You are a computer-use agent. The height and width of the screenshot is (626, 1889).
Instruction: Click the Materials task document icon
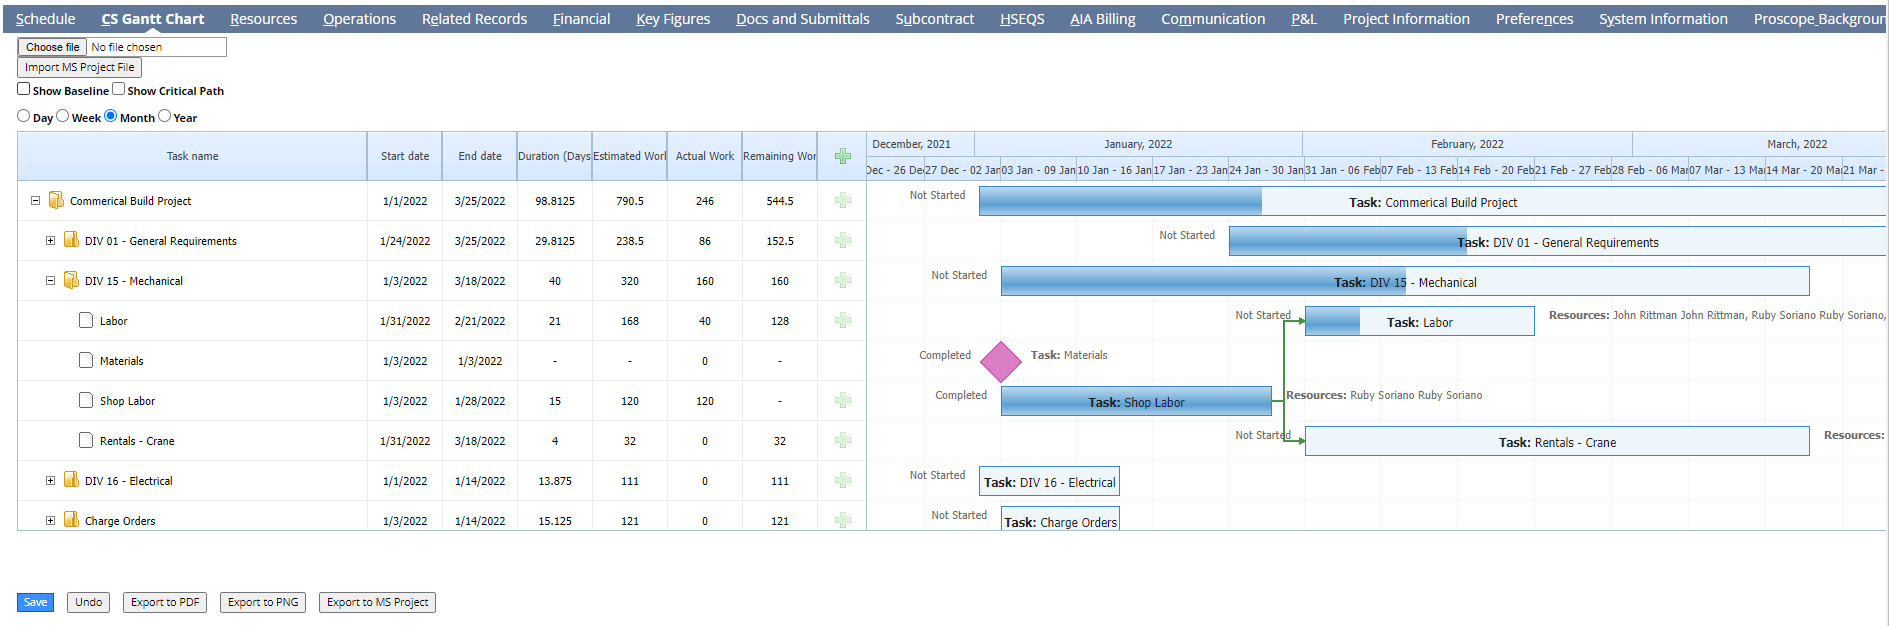86,360
